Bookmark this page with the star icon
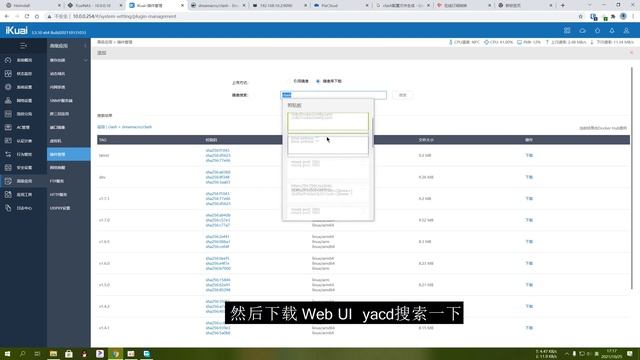 point(580,16)
